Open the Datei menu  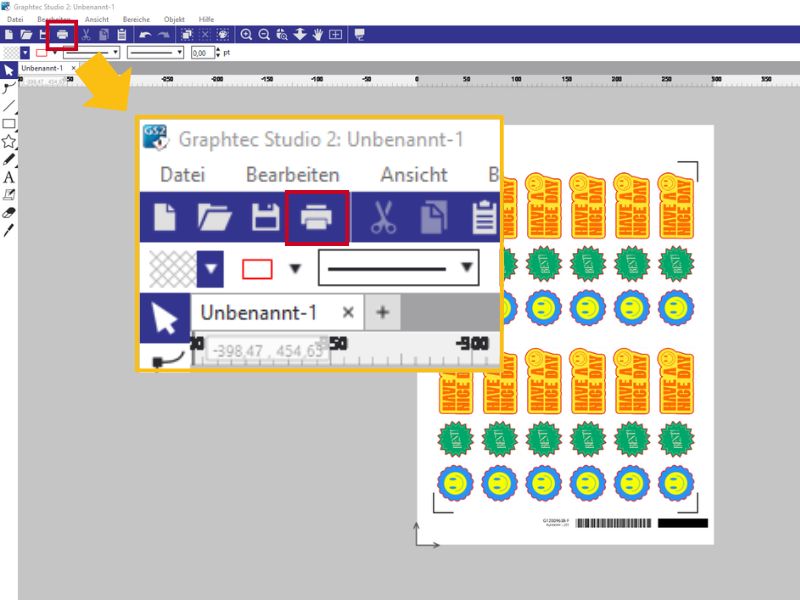point(15,19)
